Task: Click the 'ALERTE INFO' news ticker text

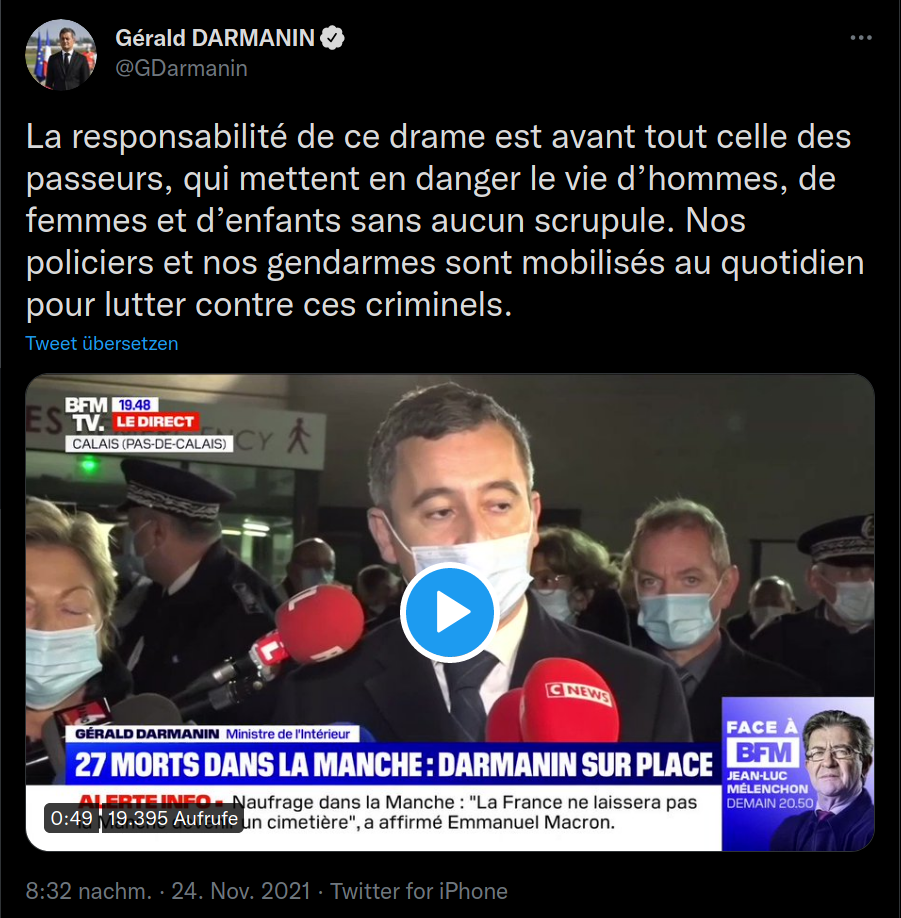Action: 150,801
